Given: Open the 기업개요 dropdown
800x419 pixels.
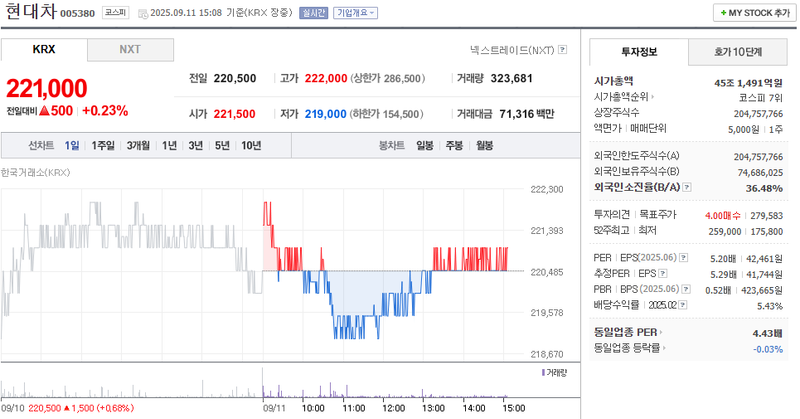Looking at the screenshot, I should (356, 13).
